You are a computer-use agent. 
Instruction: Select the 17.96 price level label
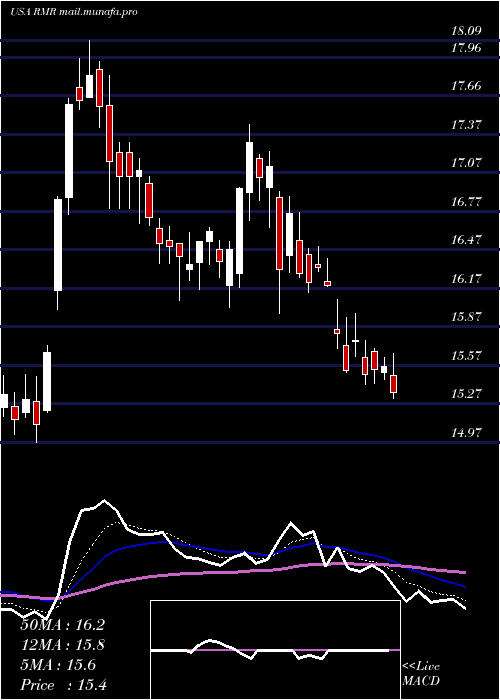pyautogui.click(x=466, y=47)
